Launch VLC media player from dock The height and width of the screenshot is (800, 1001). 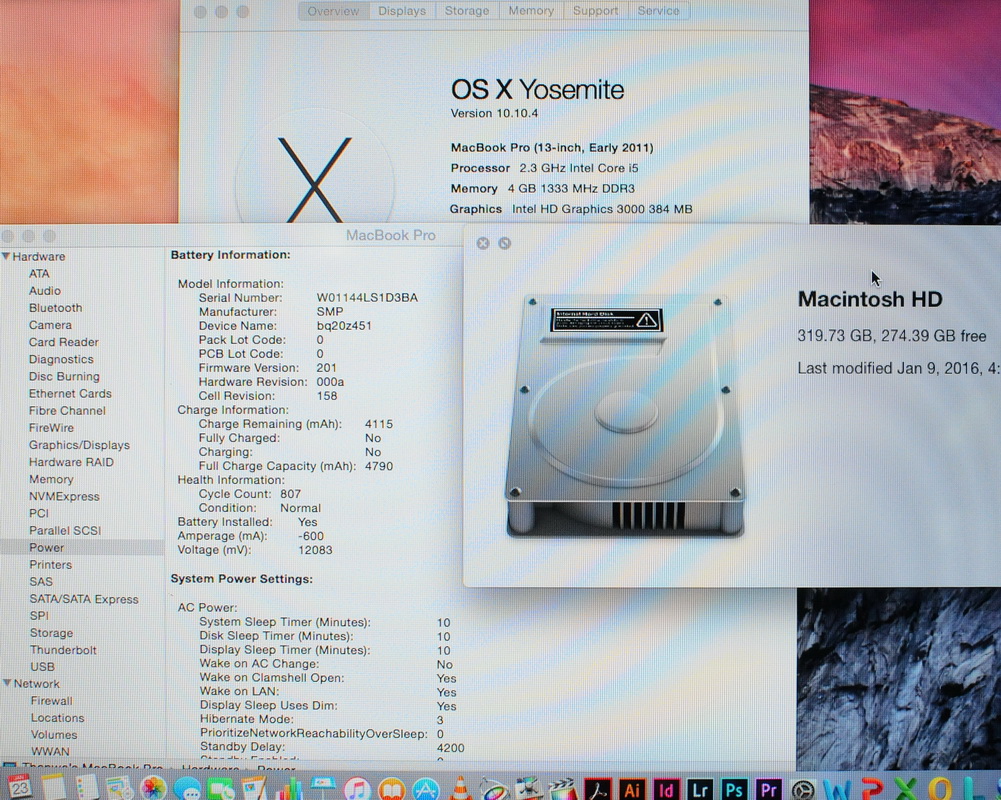point(460,788)
